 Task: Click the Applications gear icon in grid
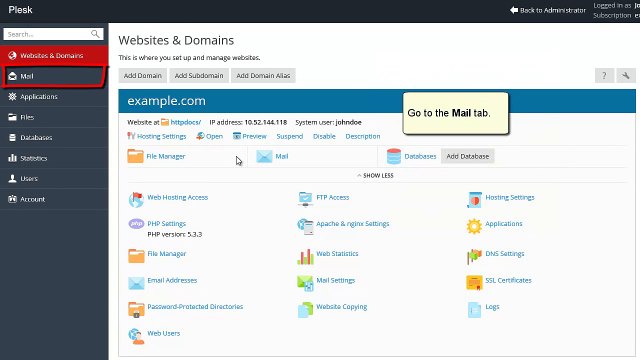tap(474, 226)
